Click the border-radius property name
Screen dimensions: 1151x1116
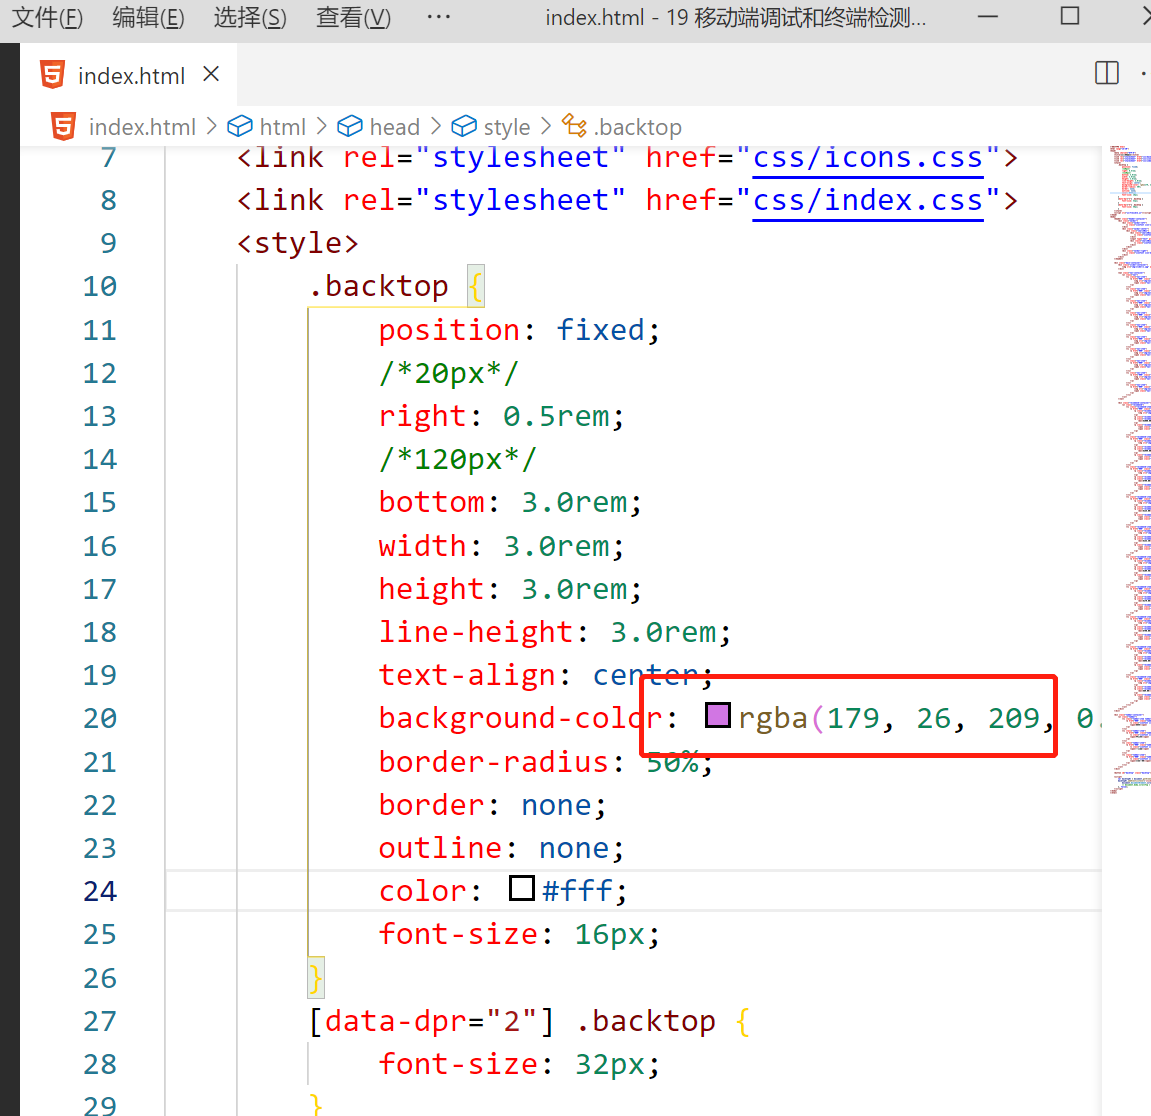493,762
